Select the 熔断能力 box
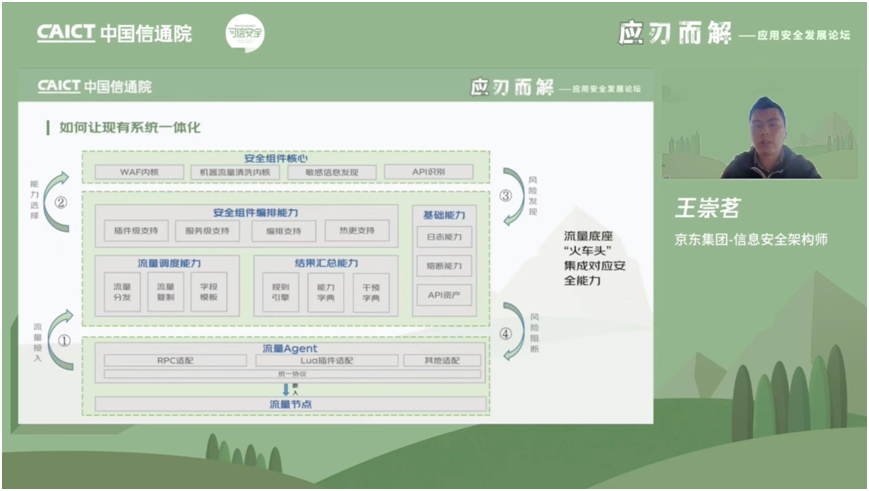Image resolution: width=869 pixels, height=491 pixels. tap(444, 266)
